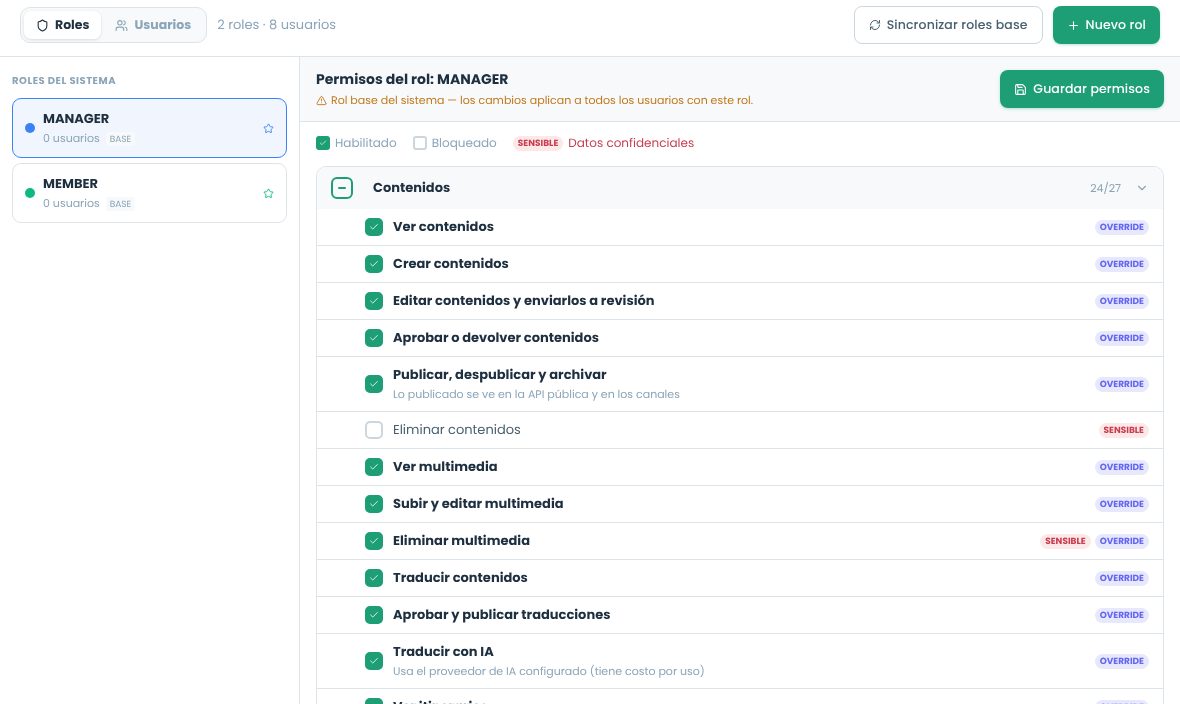Uncheck Publicar, despublicar y archivar
This screenshot has height=704, width=1180.
(374, 384)
